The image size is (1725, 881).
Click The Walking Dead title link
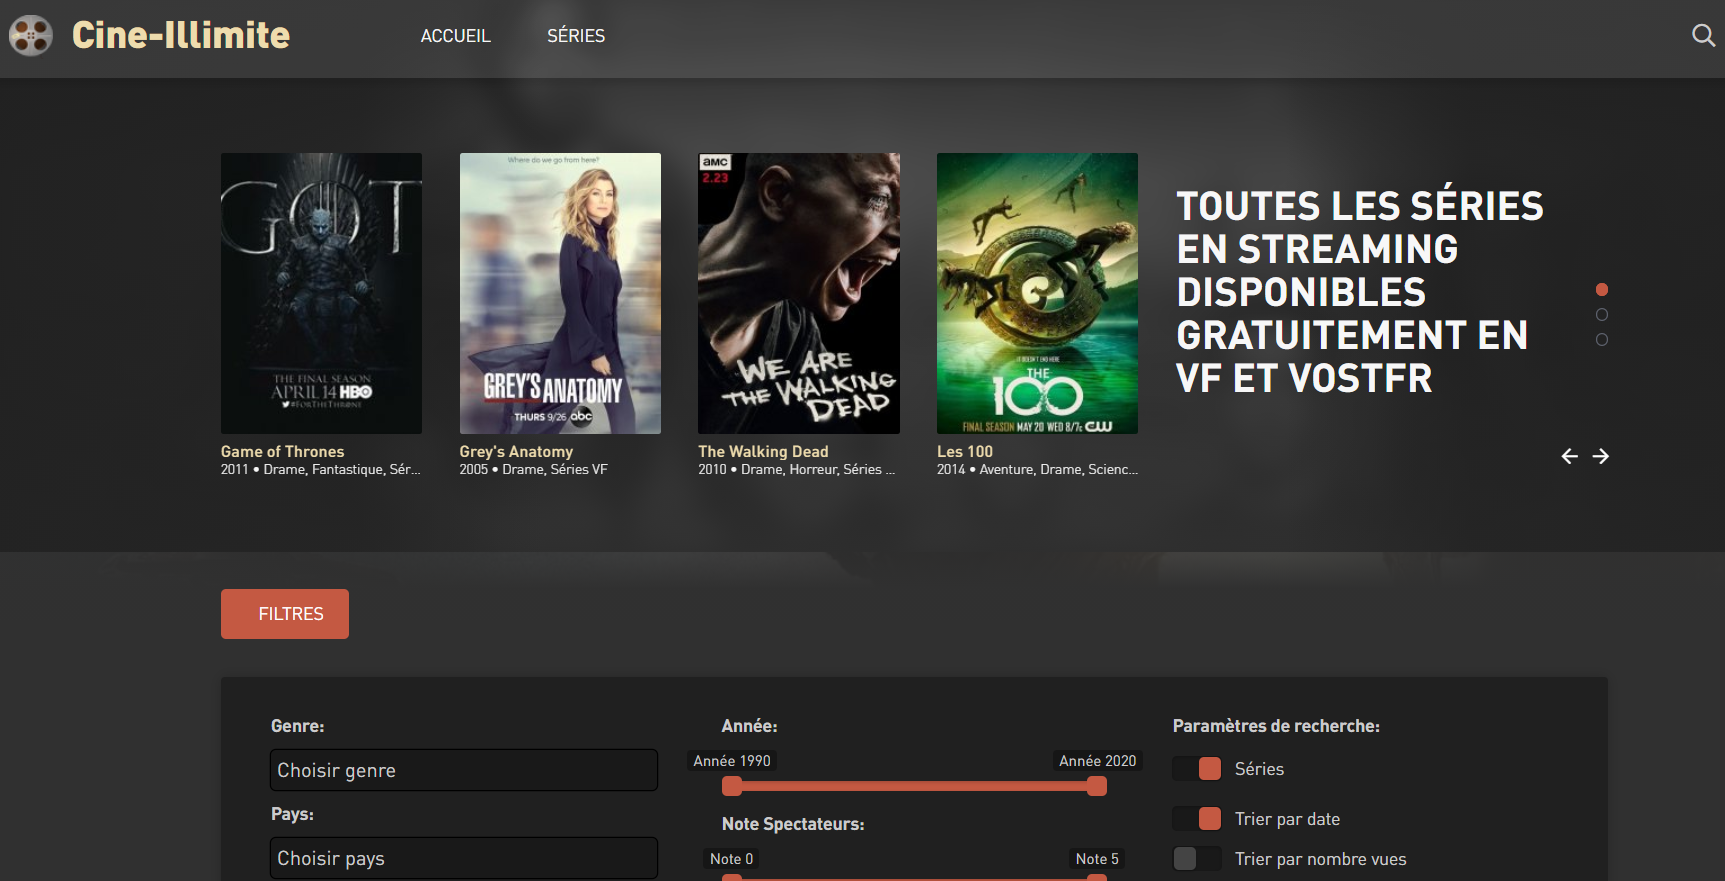(763, 452)
